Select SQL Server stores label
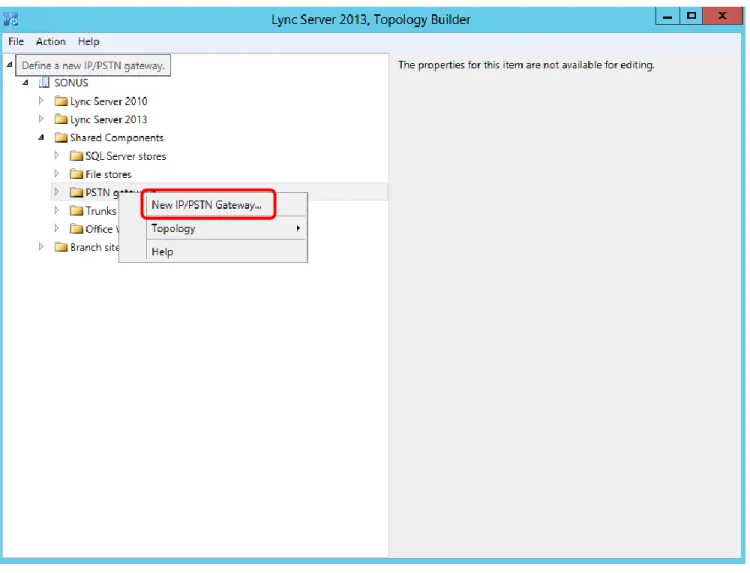This screenshot has width=750, height=573. tap(126, 156)
